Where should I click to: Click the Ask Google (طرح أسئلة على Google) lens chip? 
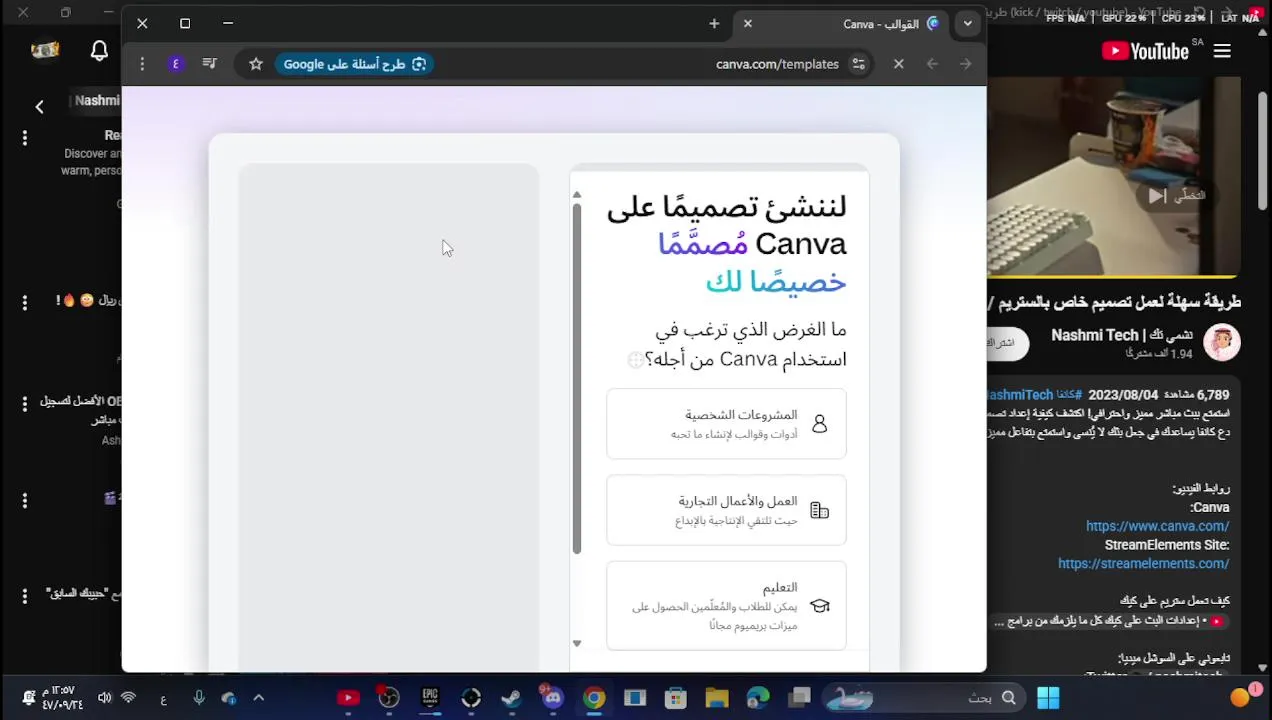pos(354,64)
